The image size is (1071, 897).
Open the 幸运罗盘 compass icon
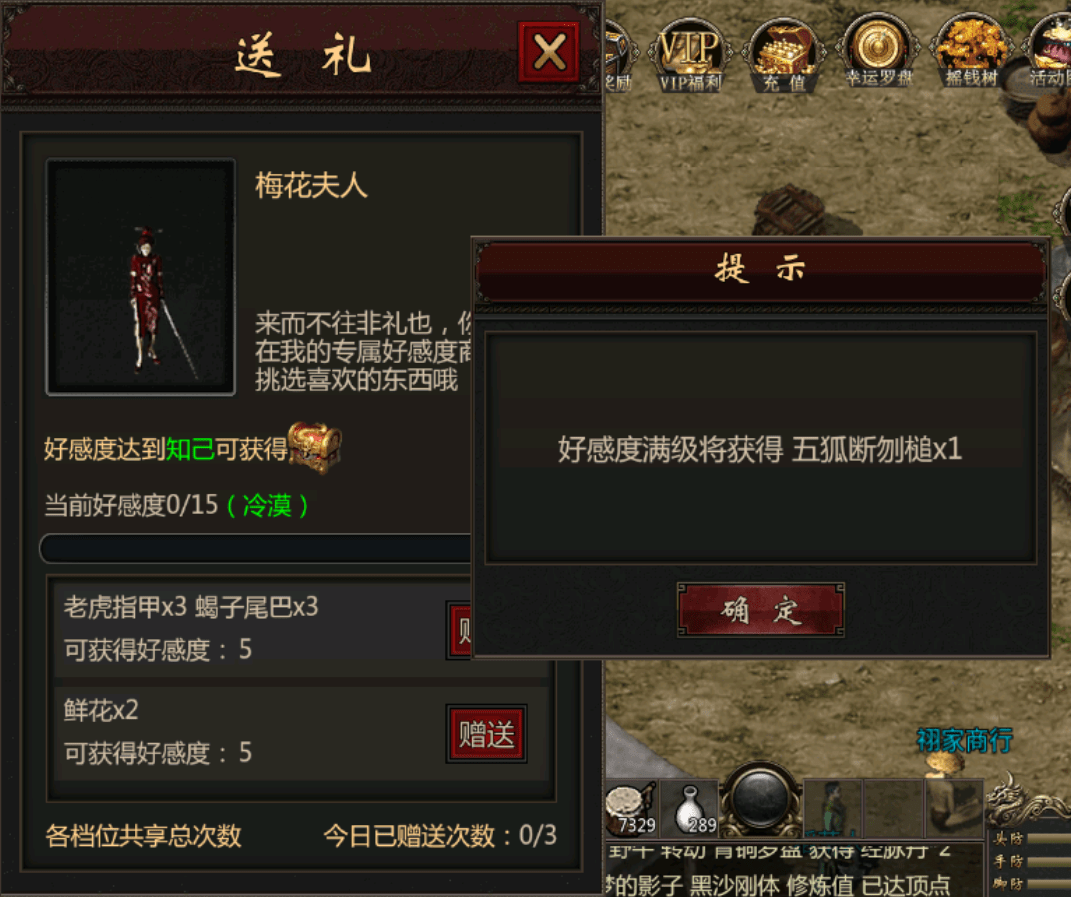878,53
